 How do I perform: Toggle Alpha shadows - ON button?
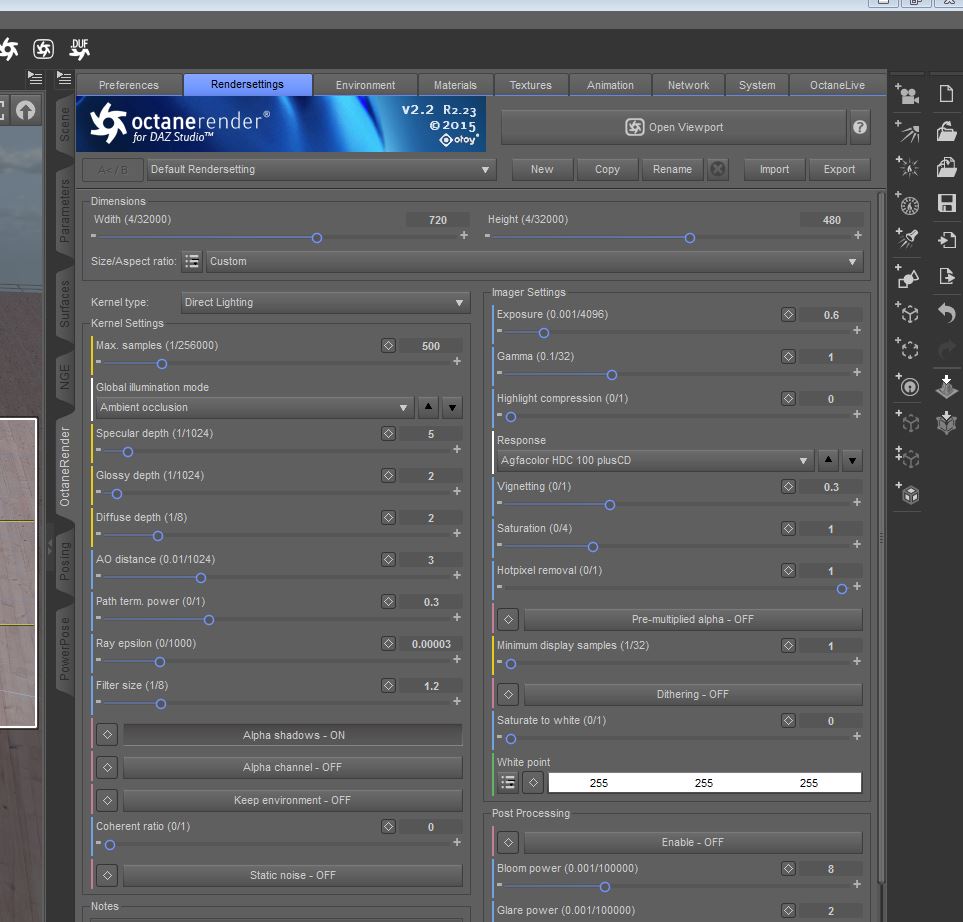293,735
